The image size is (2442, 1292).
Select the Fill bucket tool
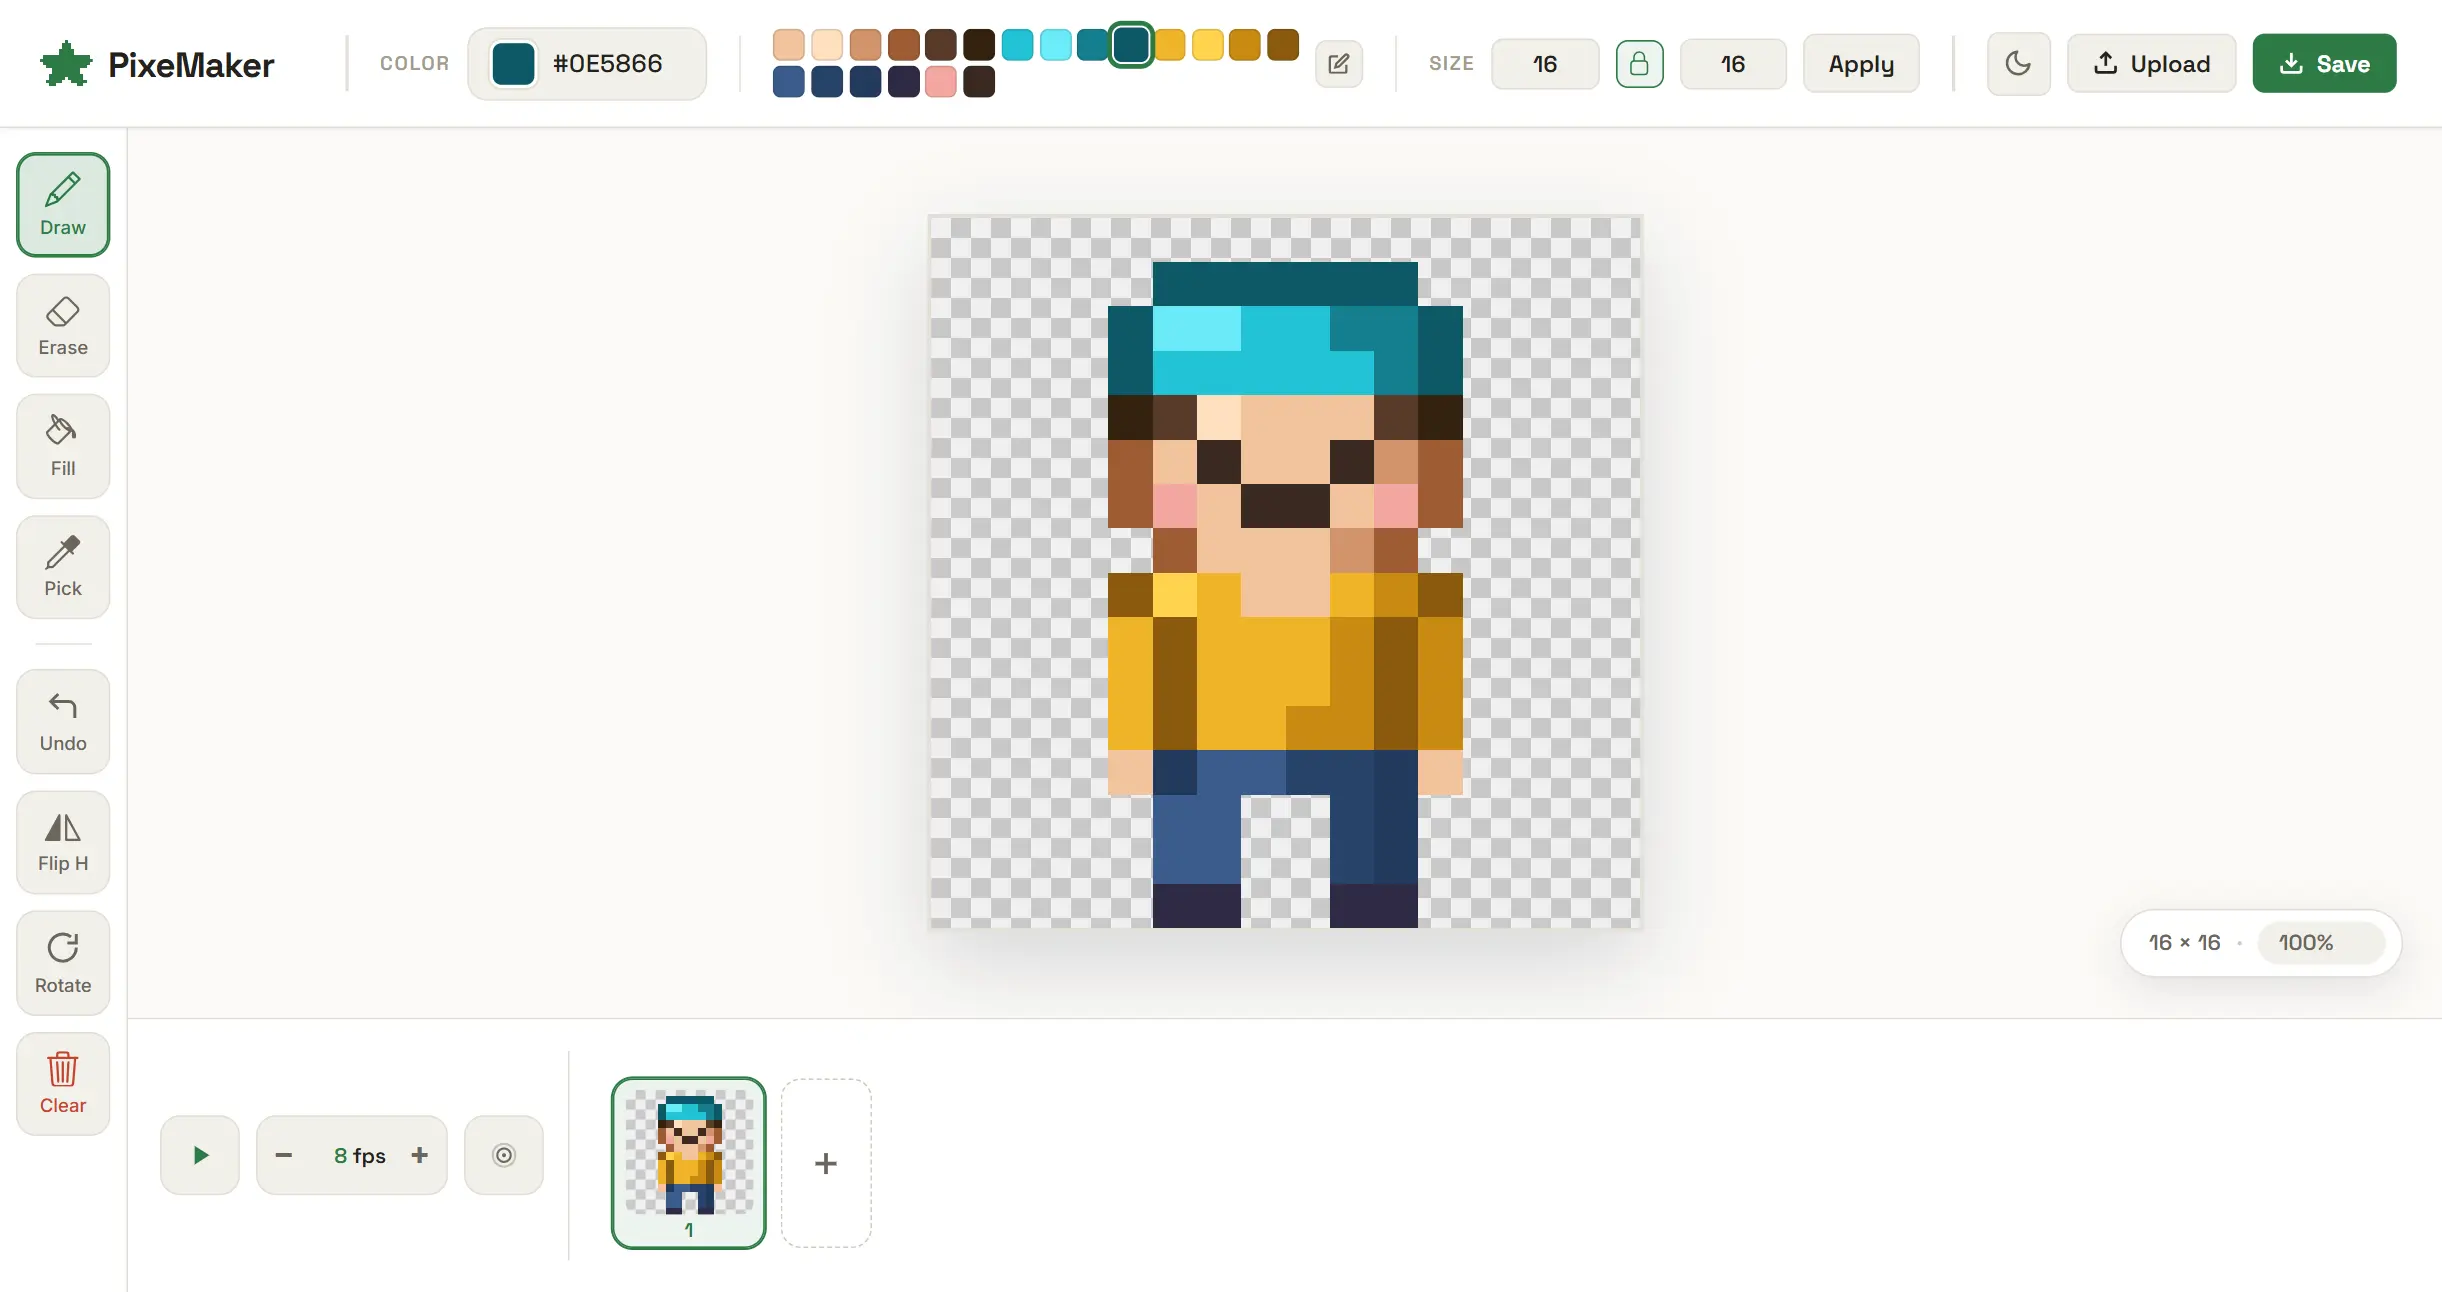[x=63, y=446]
